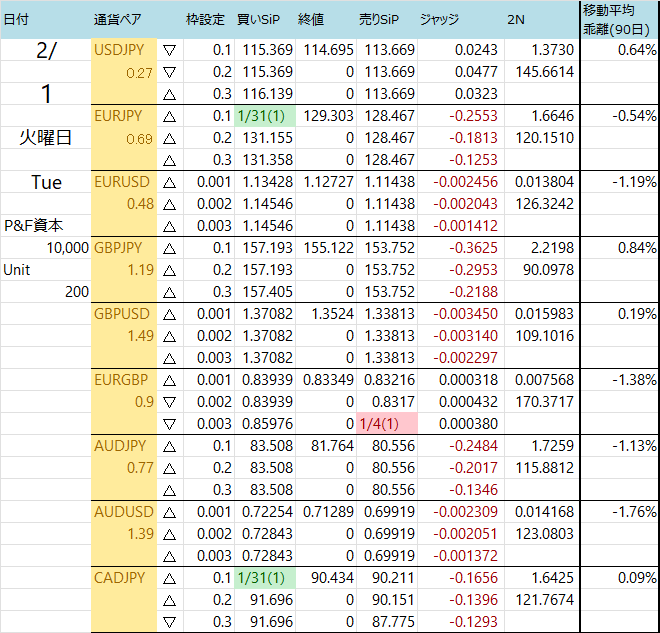Screen dimensions: 660x633
Task: Click the EURJPY 0.2 up-triangle icon
Action: pyautogui.click(x=169, y=138)
